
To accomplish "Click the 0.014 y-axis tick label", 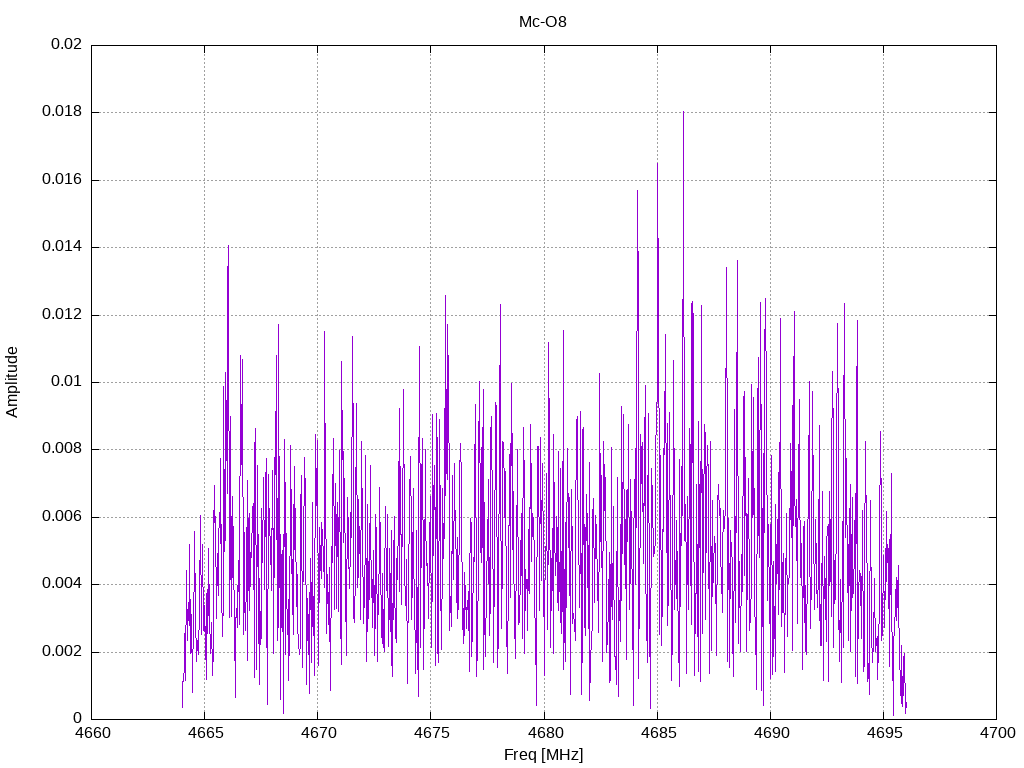I will [62, 247].
